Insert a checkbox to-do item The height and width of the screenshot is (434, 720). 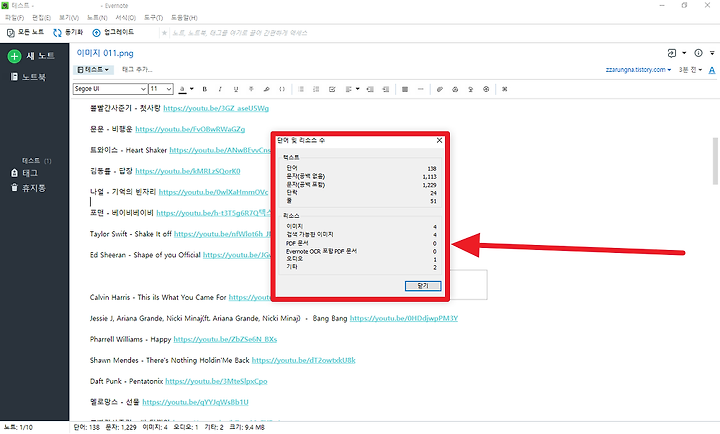332,89
